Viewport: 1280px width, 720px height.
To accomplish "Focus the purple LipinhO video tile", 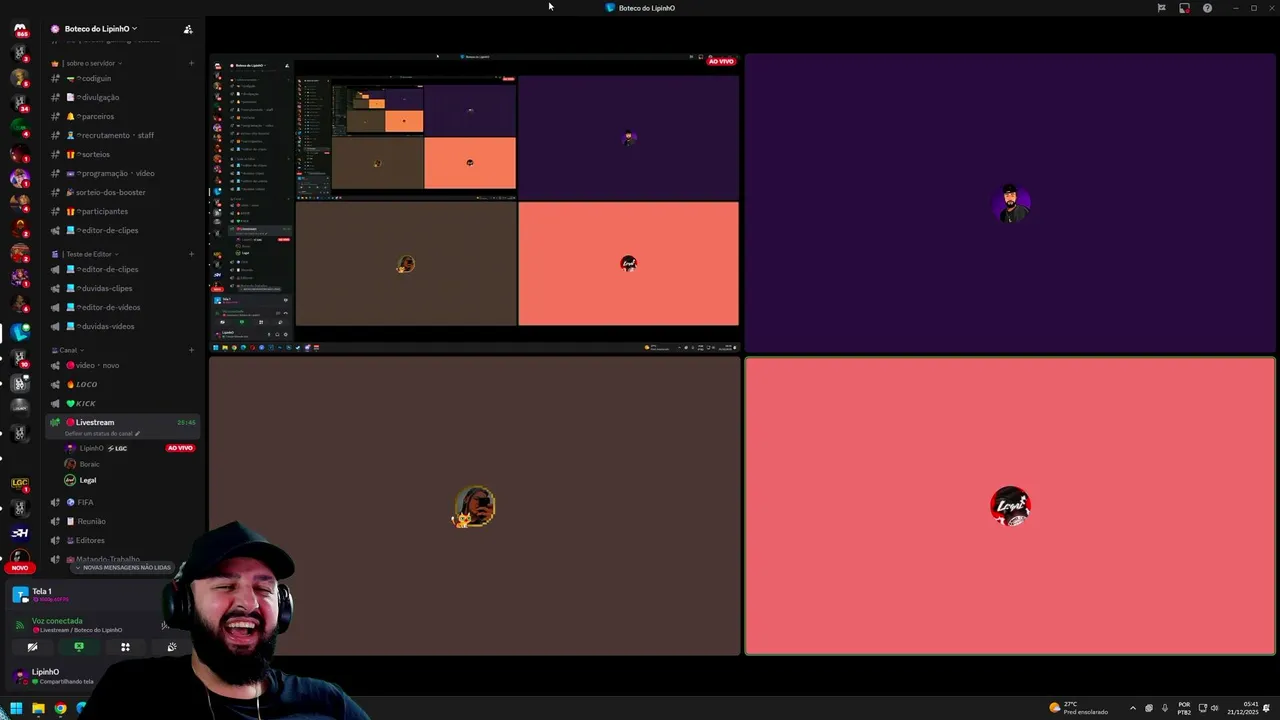I will (1010, 204).
